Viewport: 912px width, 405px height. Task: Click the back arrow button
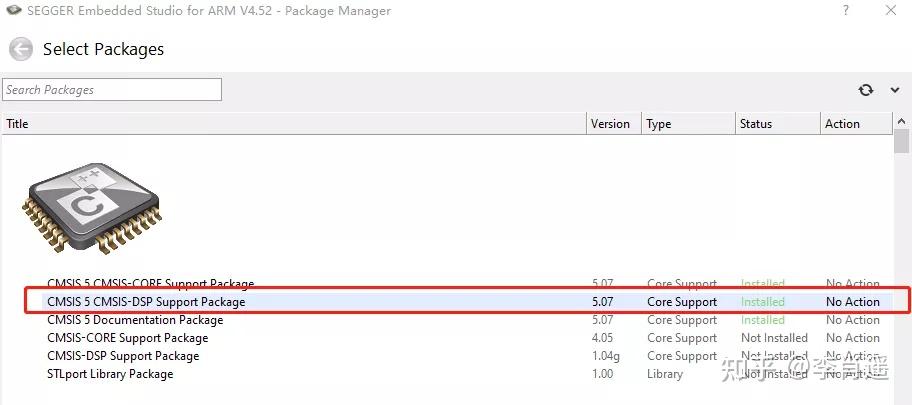[20, 49]
